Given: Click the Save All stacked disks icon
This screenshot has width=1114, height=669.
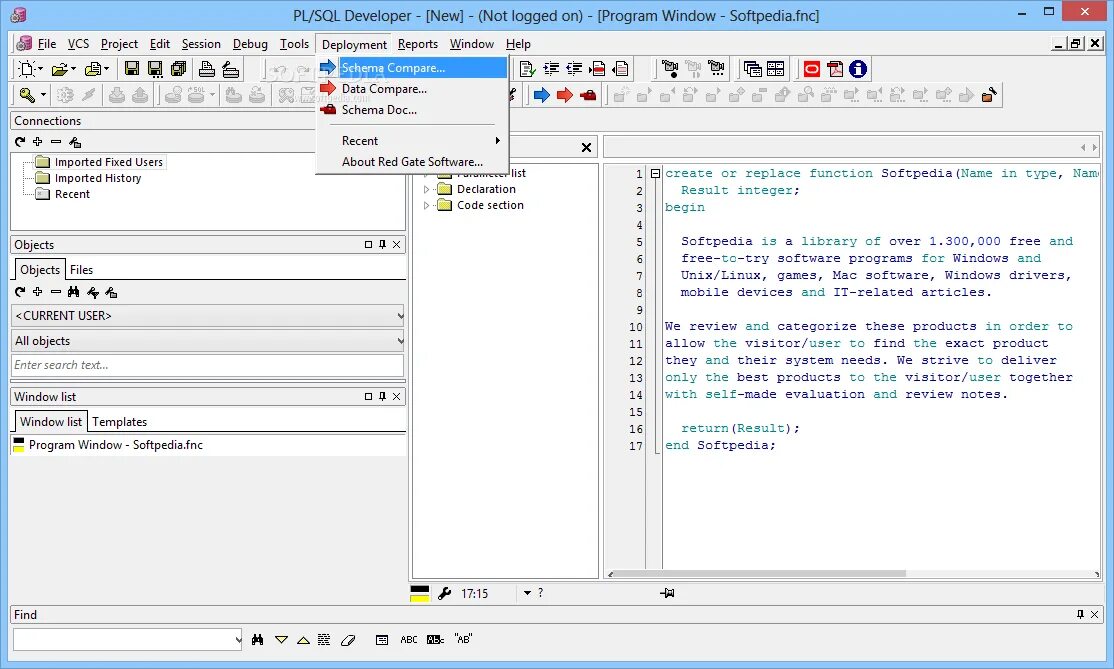Looking at the screenshot, I should [x=178, y=69].
